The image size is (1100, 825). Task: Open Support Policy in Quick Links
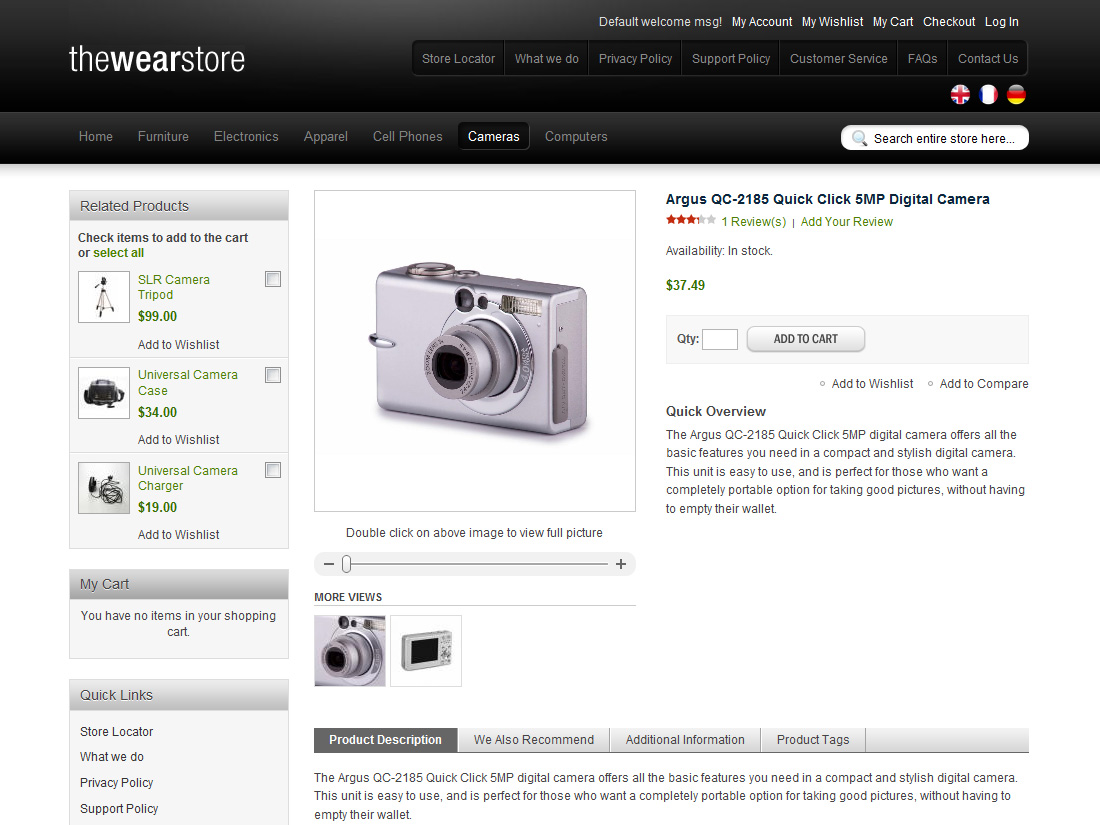click(119, 809)
